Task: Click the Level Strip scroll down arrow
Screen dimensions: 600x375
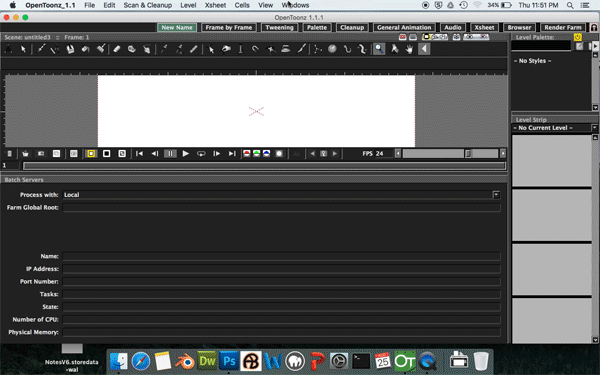Action: click(595, 340)
